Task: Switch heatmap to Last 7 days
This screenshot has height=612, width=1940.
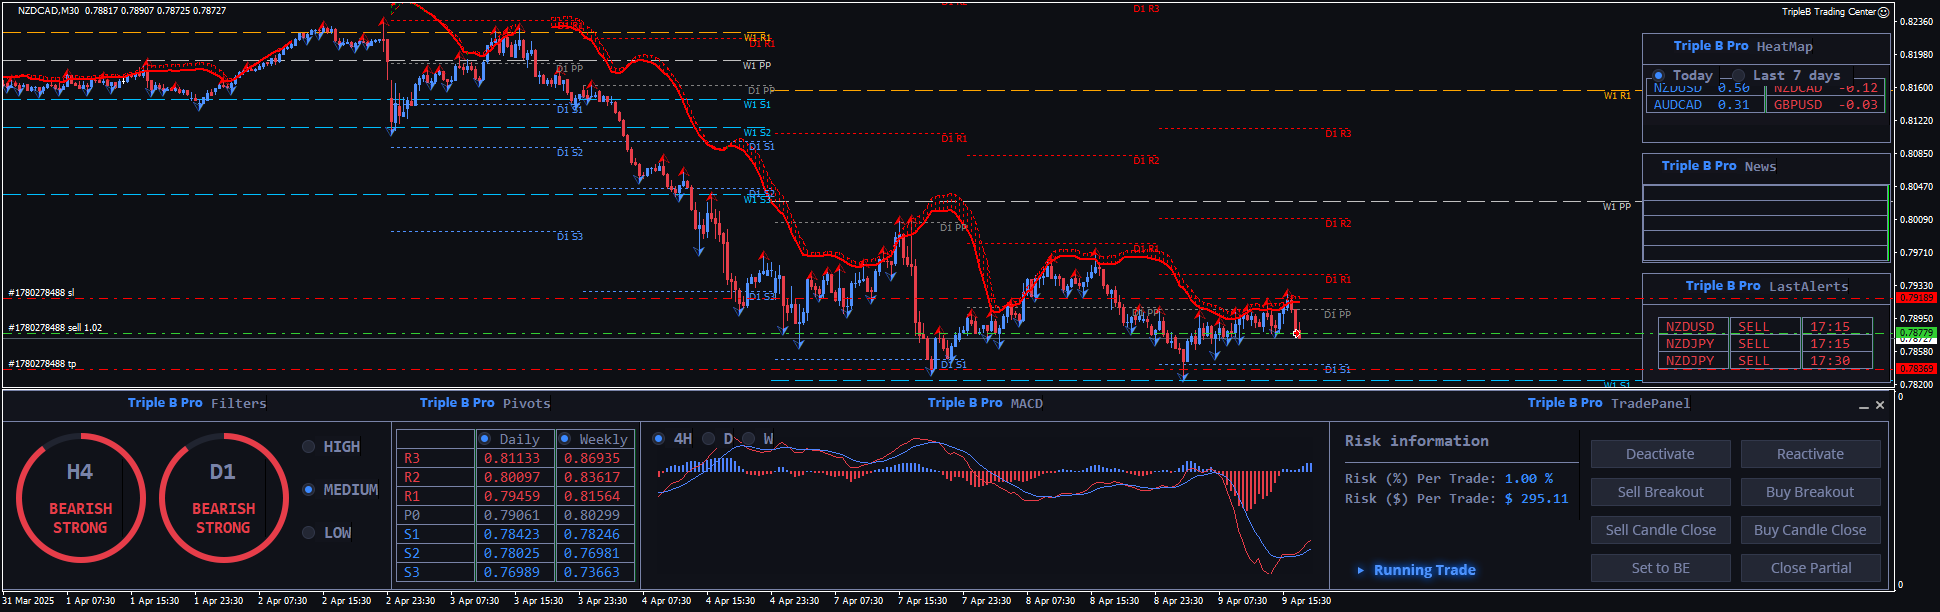Action: (1738, 76)
